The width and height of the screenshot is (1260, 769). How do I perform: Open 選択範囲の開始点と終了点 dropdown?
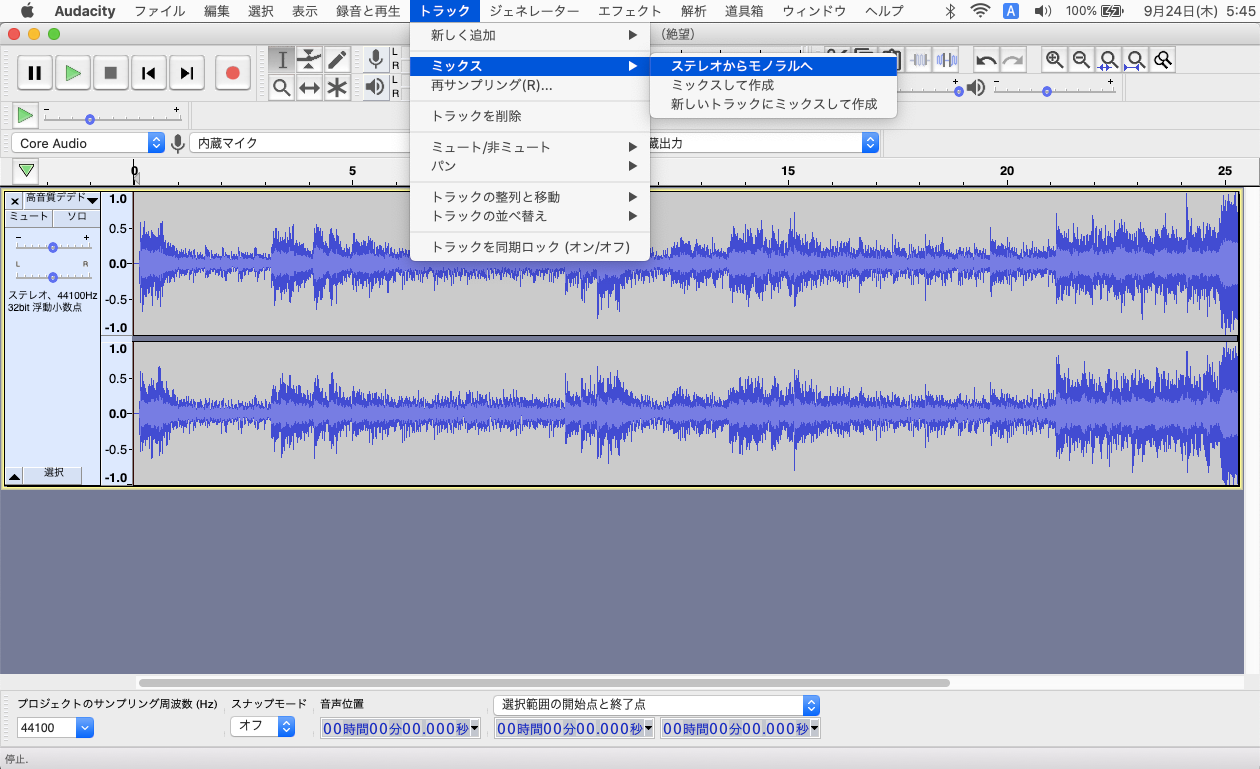pyautogui.click(x=657, y=705)
